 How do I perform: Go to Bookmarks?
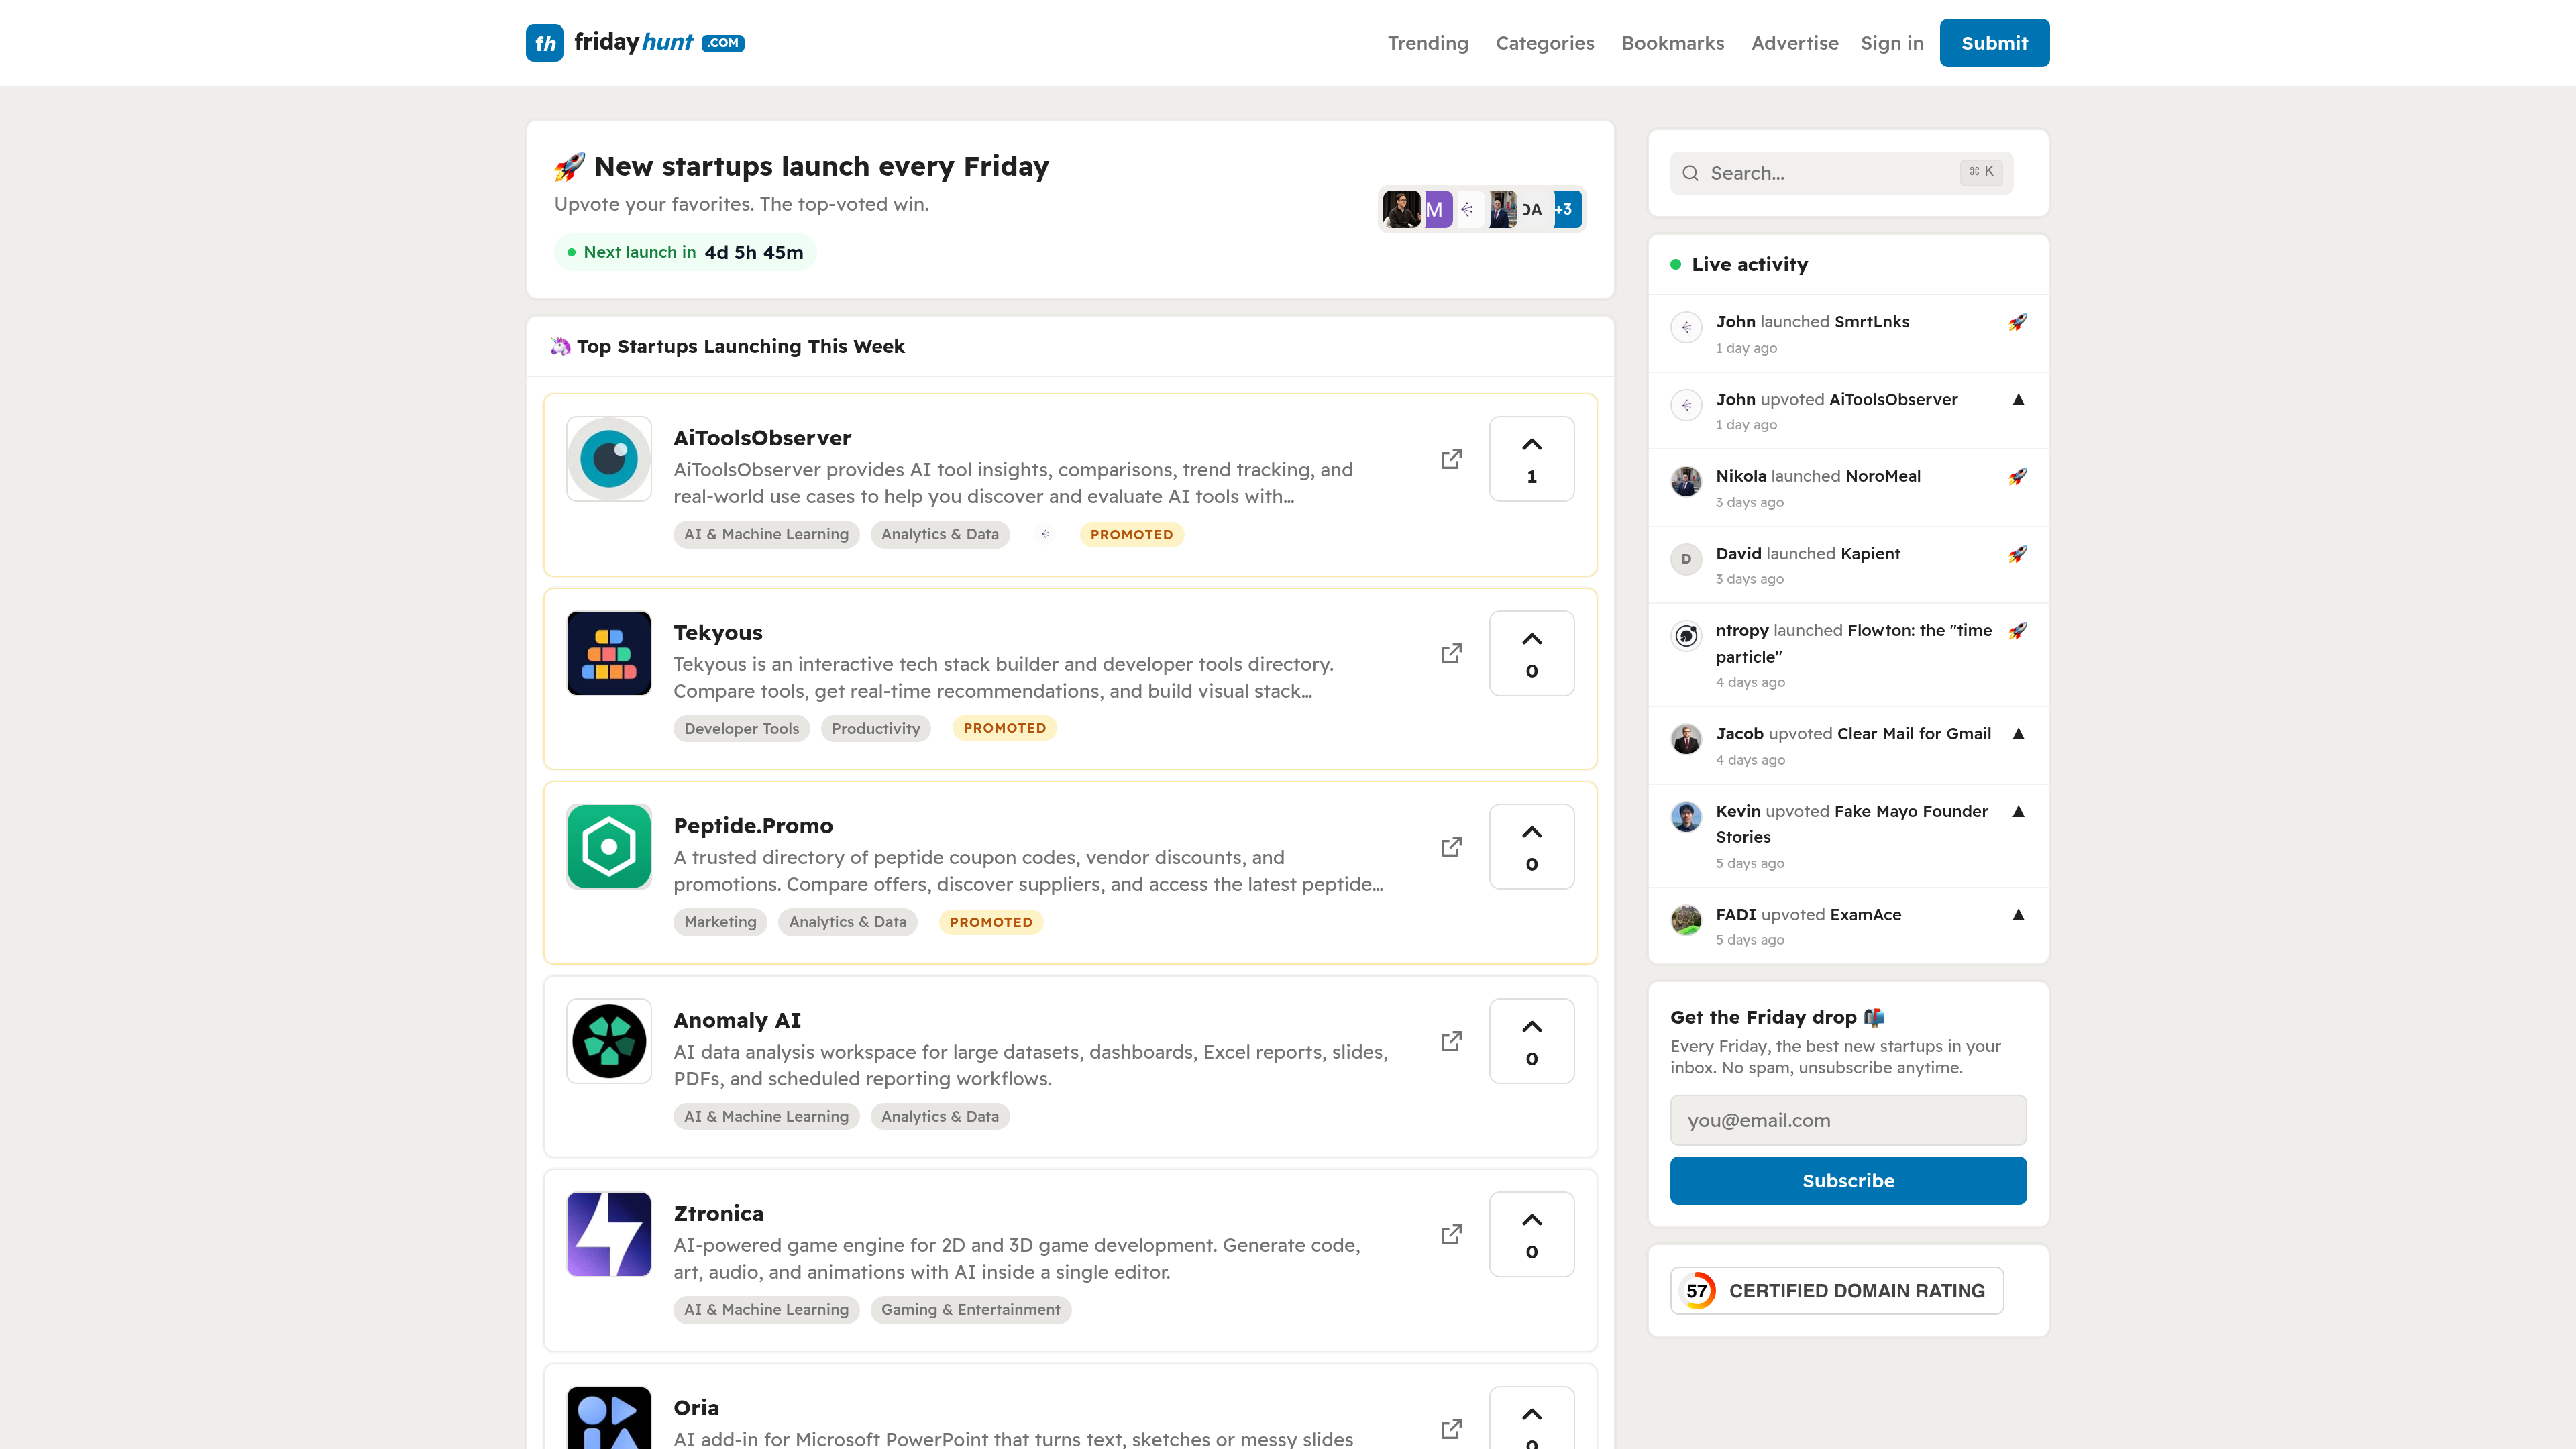tap(1673, 43)
